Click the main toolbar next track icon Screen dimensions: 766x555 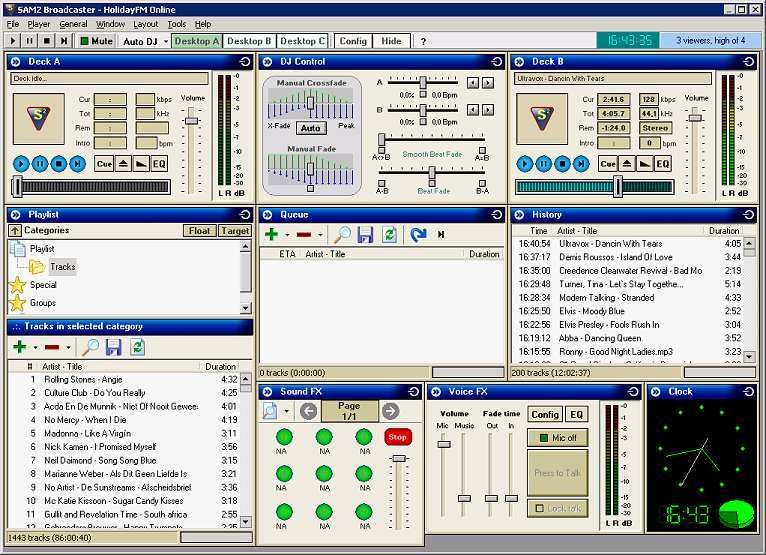[64, 41]
